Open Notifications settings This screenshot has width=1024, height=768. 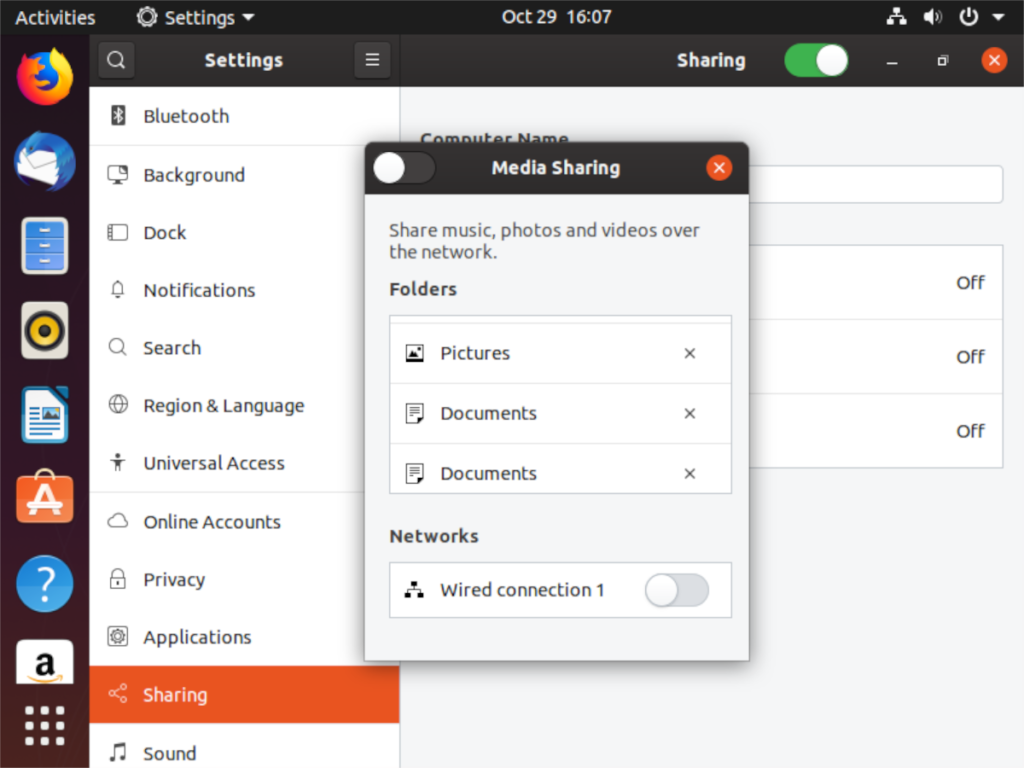click(x=200, y=290)
